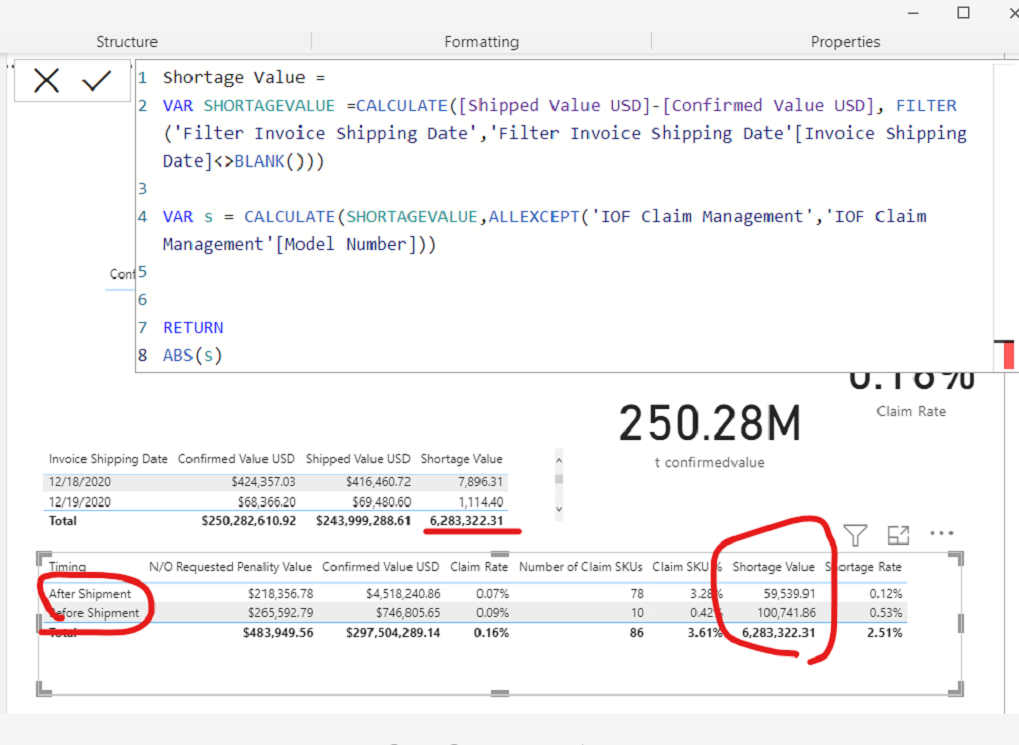This screenshot has height=745, width=1019.
Task: Click the $218,356.78 penalty value cell
Action: coord(280,594)
